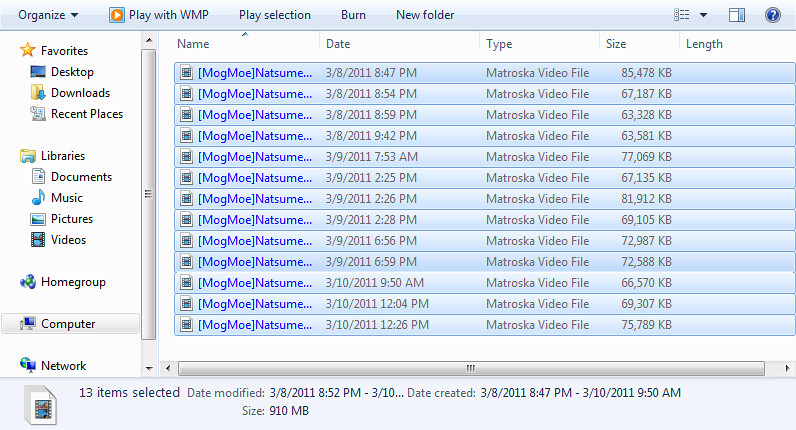Viewport: 796px width, 430px height.
Task: Click Date created value in details pane
Action: coord(580,392)
